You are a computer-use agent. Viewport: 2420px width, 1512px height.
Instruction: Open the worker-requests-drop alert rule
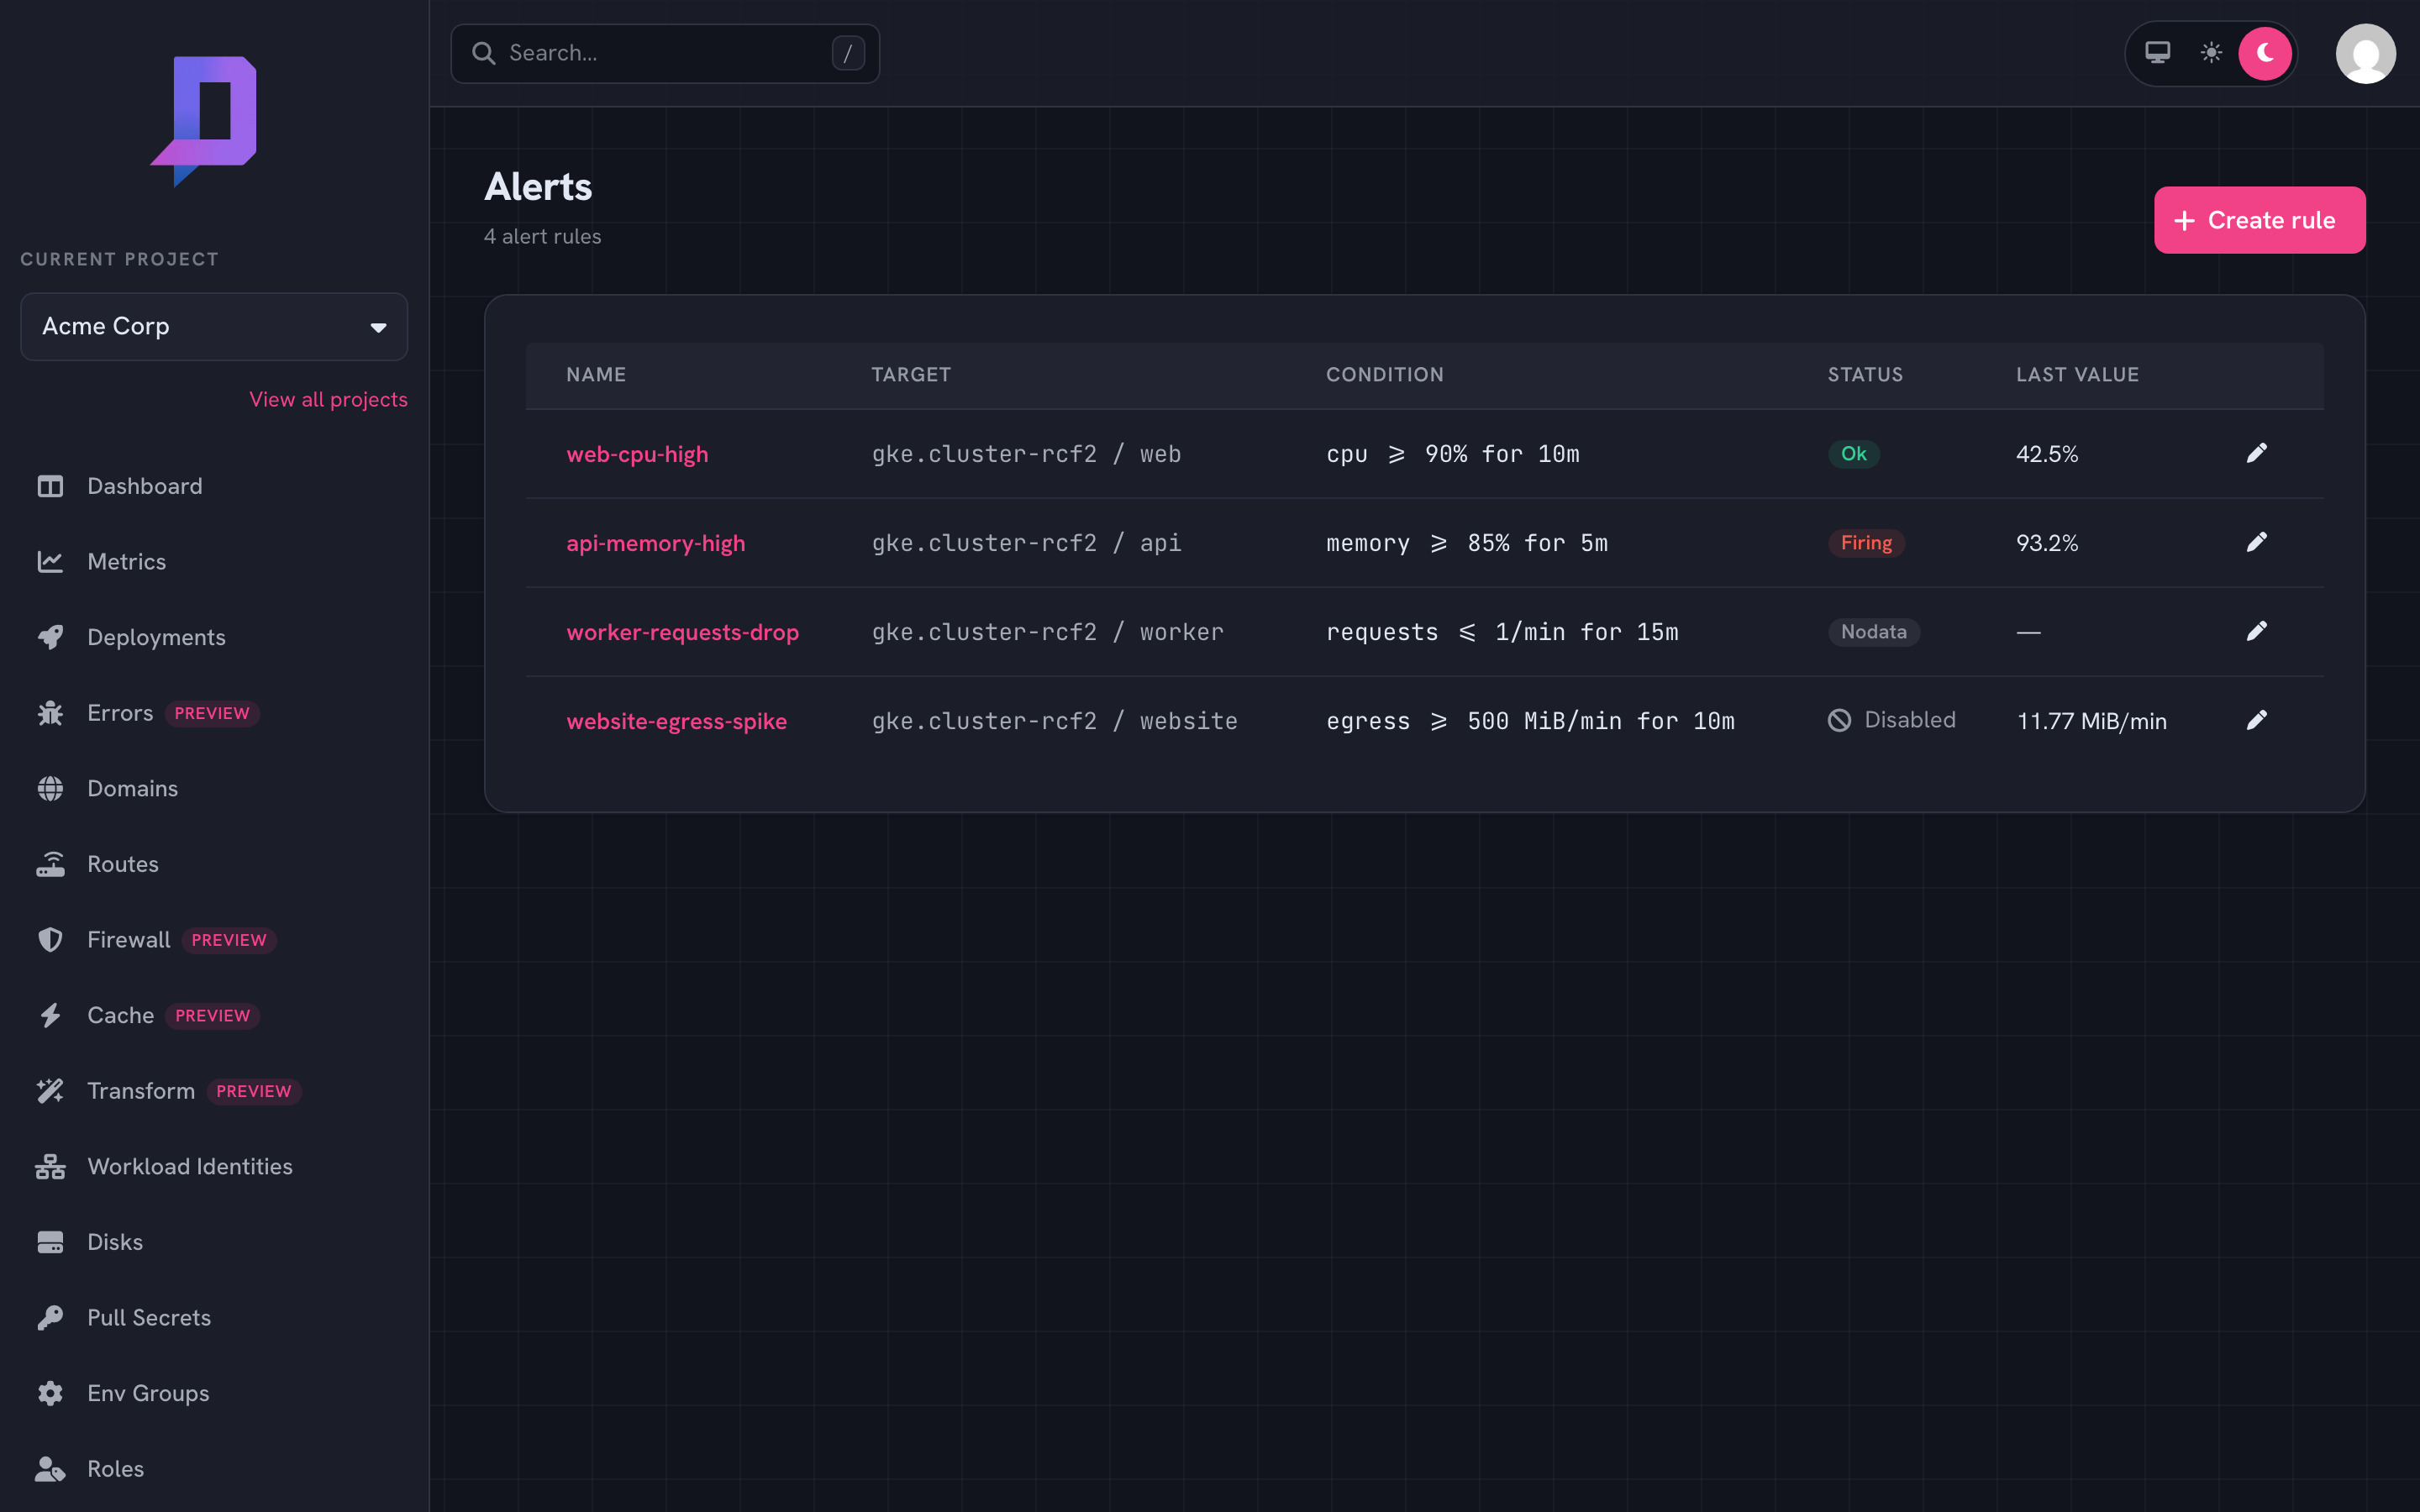[x=682, y=632]
